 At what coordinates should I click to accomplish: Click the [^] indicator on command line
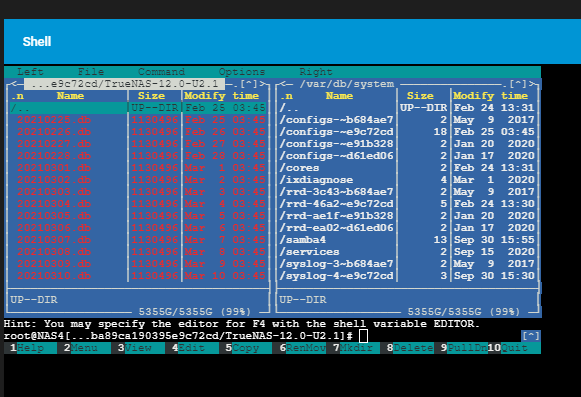[x=531, y=336]
